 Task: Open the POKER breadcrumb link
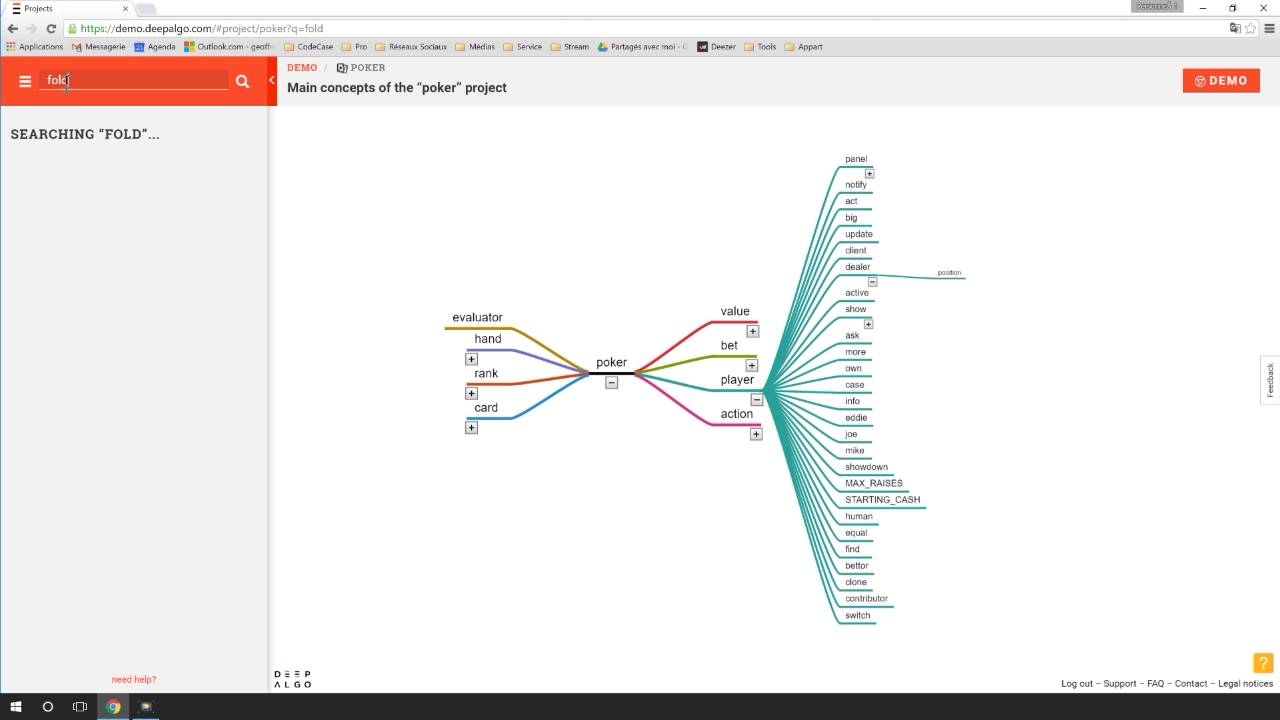click(361, 68)
